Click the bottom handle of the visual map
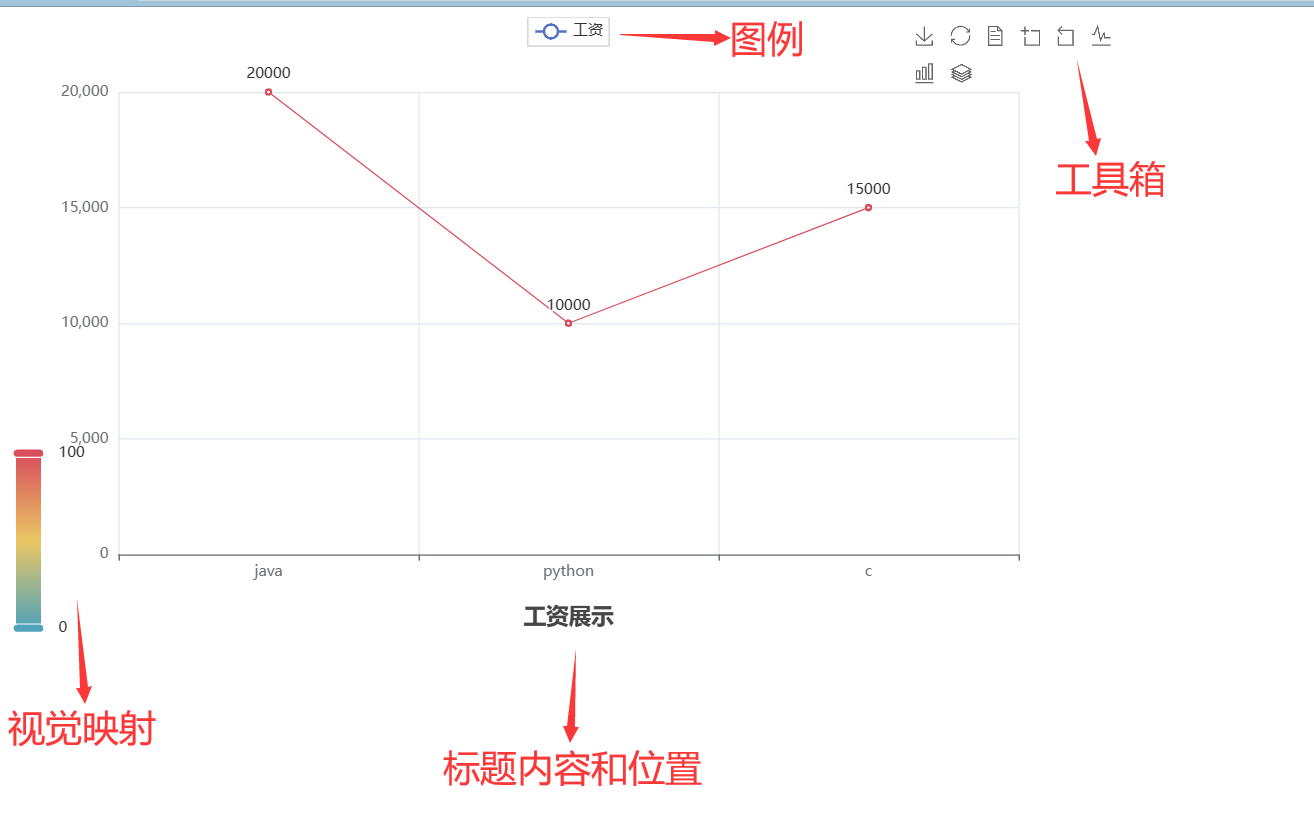 [28, 628]
